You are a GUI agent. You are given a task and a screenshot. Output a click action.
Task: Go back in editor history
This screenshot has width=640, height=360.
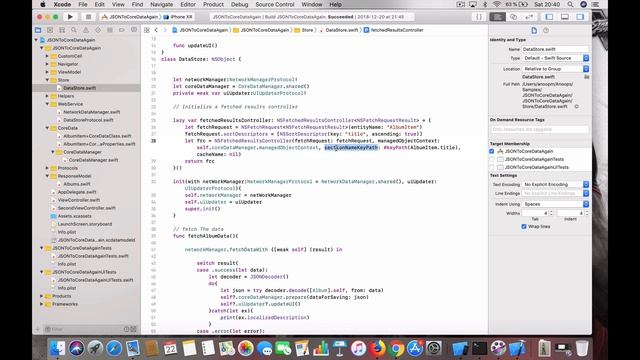(x=156, y=30)
